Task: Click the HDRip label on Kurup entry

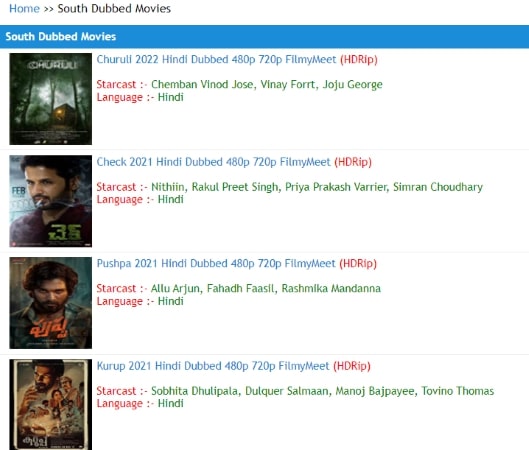Action: point(352,366)
